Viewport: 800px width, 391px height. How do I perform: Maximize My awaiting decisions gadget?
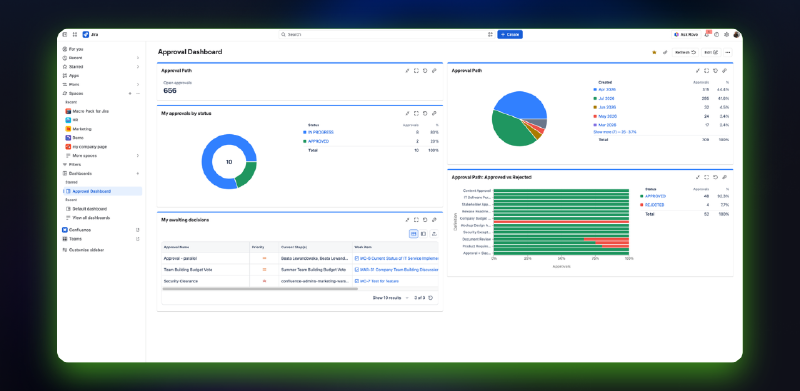point(416,220)
